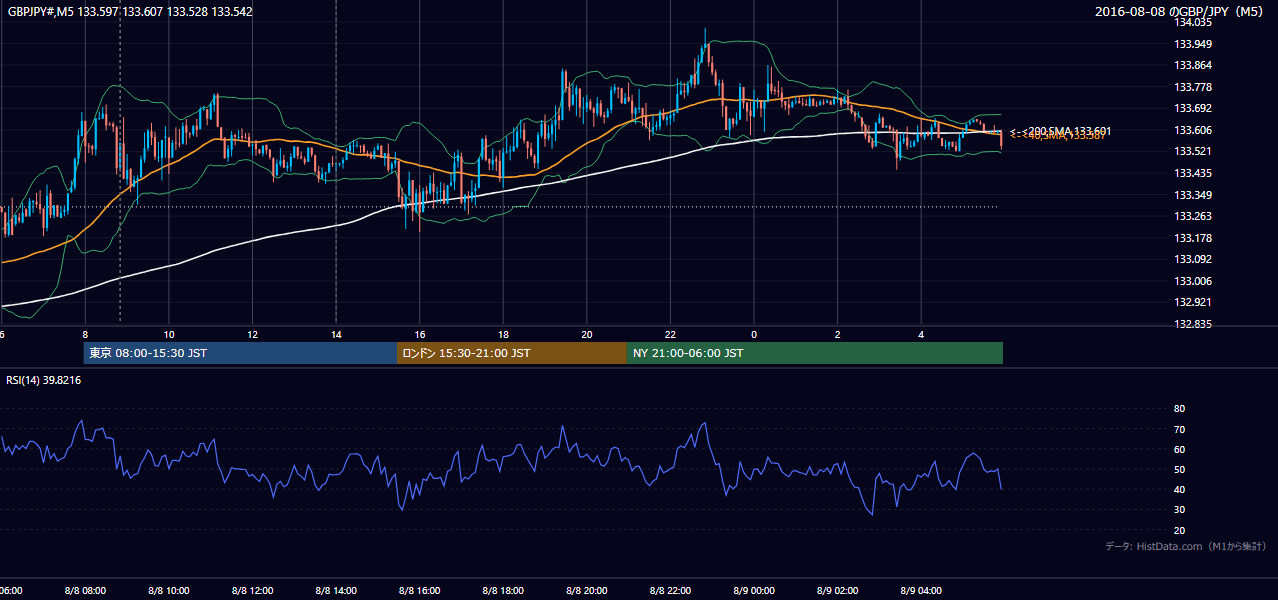Click price axis label 133.949
1278x600 pixels.
coord(1195,44)
